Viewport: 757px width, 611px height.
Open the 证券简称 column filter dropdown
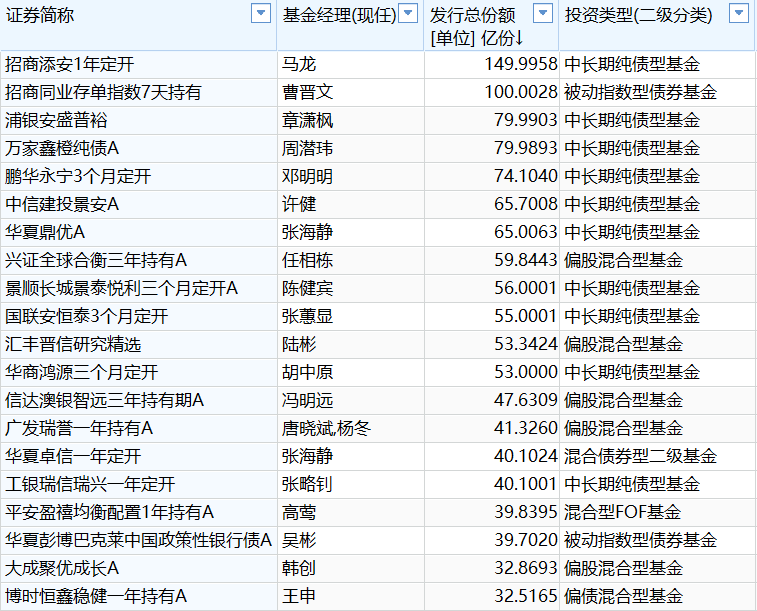pyautogui.click(x=261, y=14)
